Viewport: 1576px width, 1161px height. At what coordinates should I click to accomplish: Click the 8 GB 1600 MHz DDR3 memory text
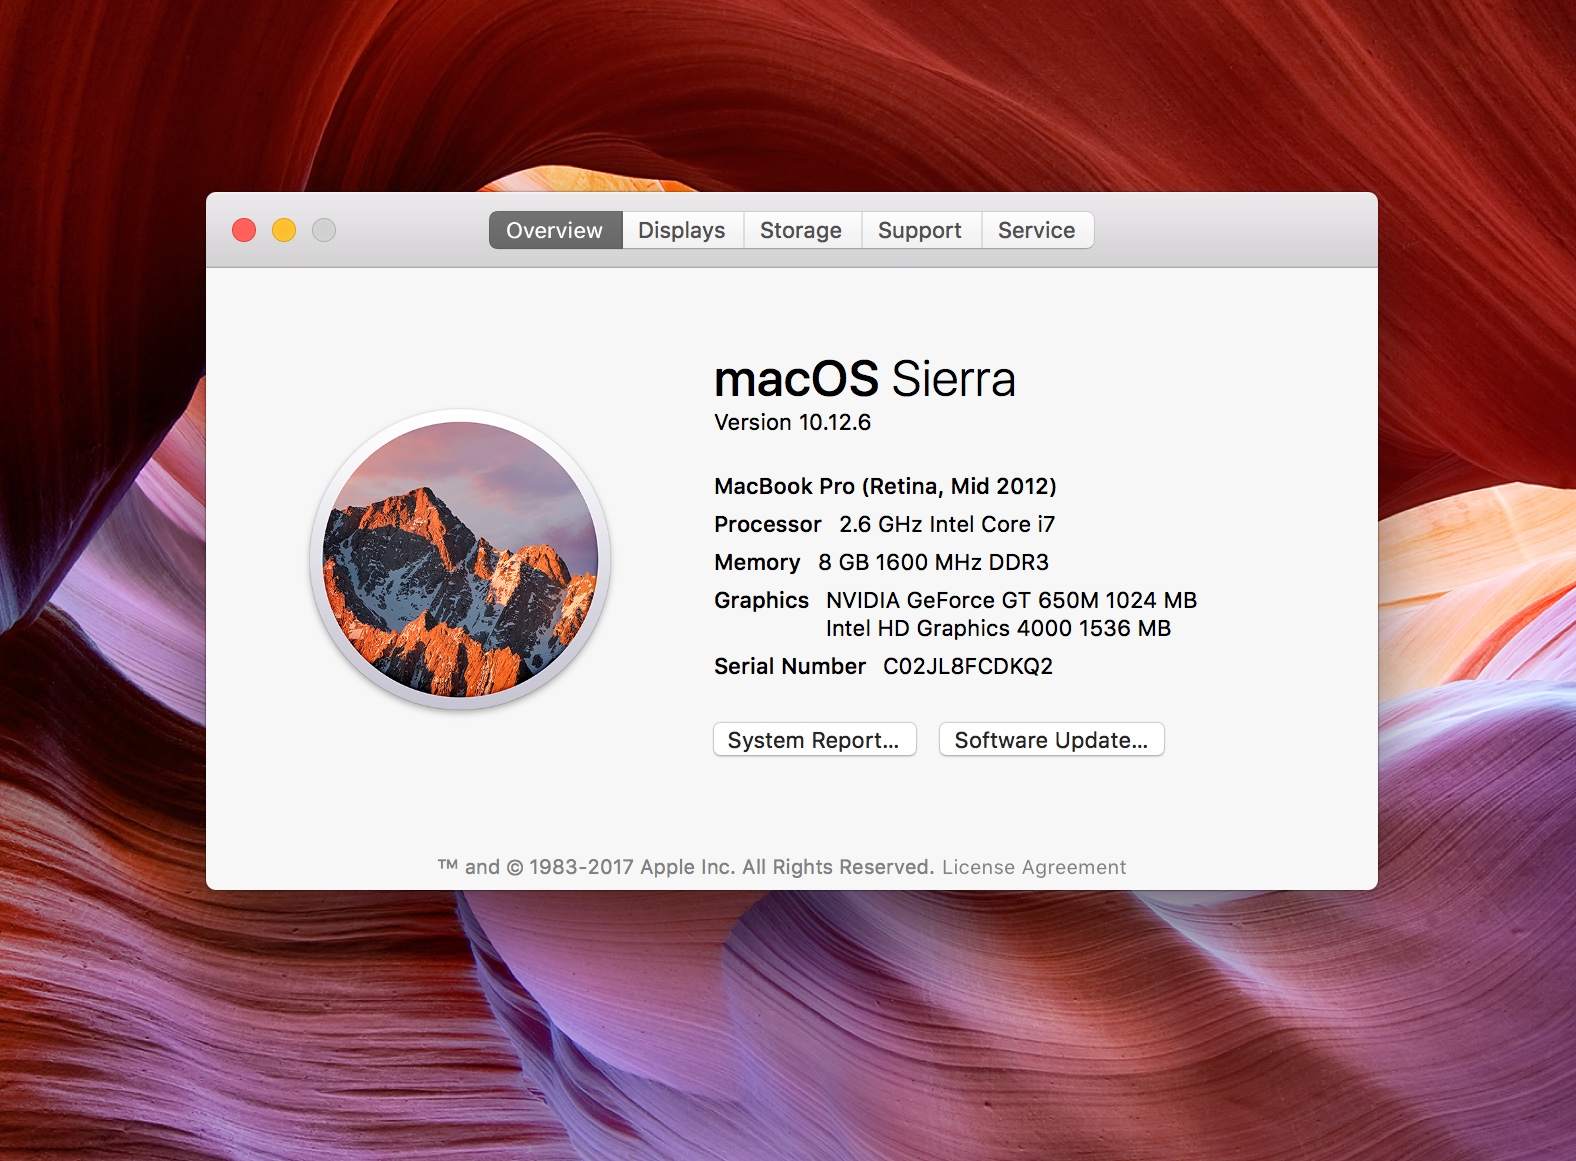click(x=933, y=562)
